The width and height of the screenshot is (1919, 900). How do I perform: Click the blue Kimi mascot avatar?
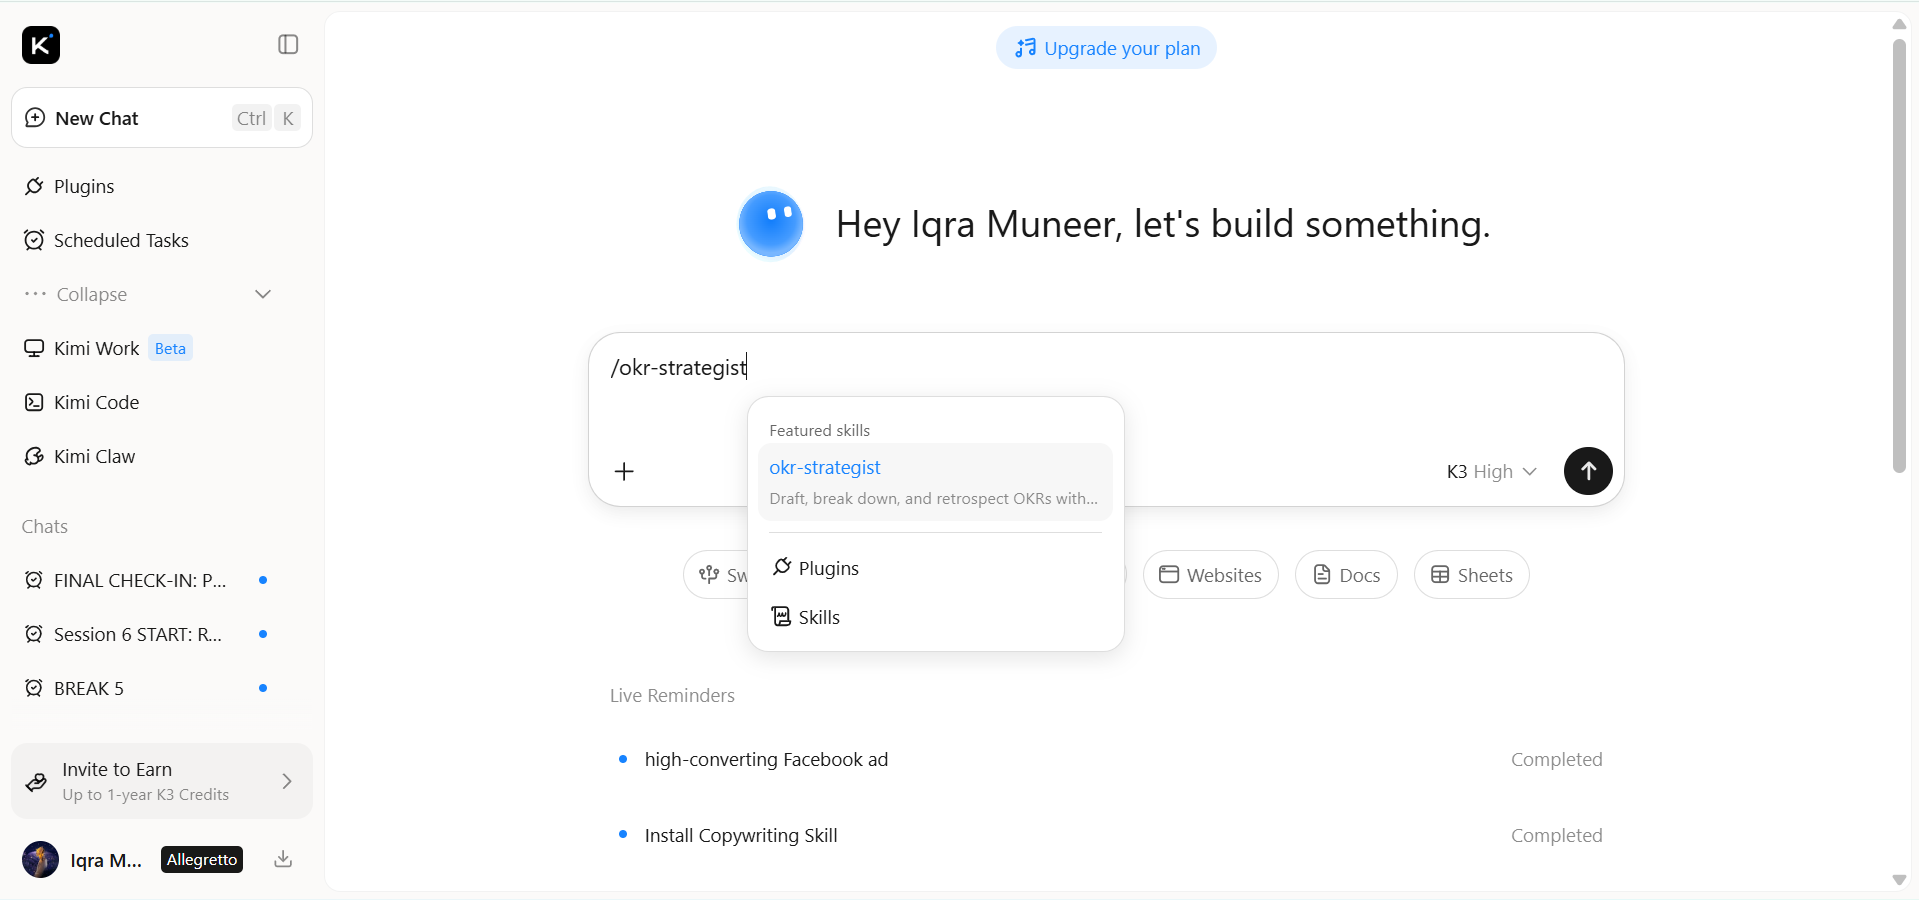tap(771, 224)
